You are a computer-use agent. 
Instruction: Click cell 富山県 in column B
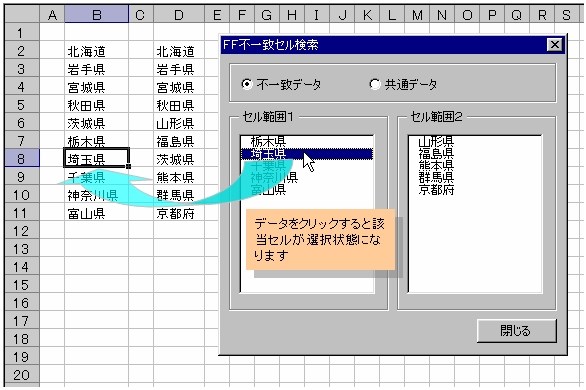pyautogui.click(x=96, y=213)
